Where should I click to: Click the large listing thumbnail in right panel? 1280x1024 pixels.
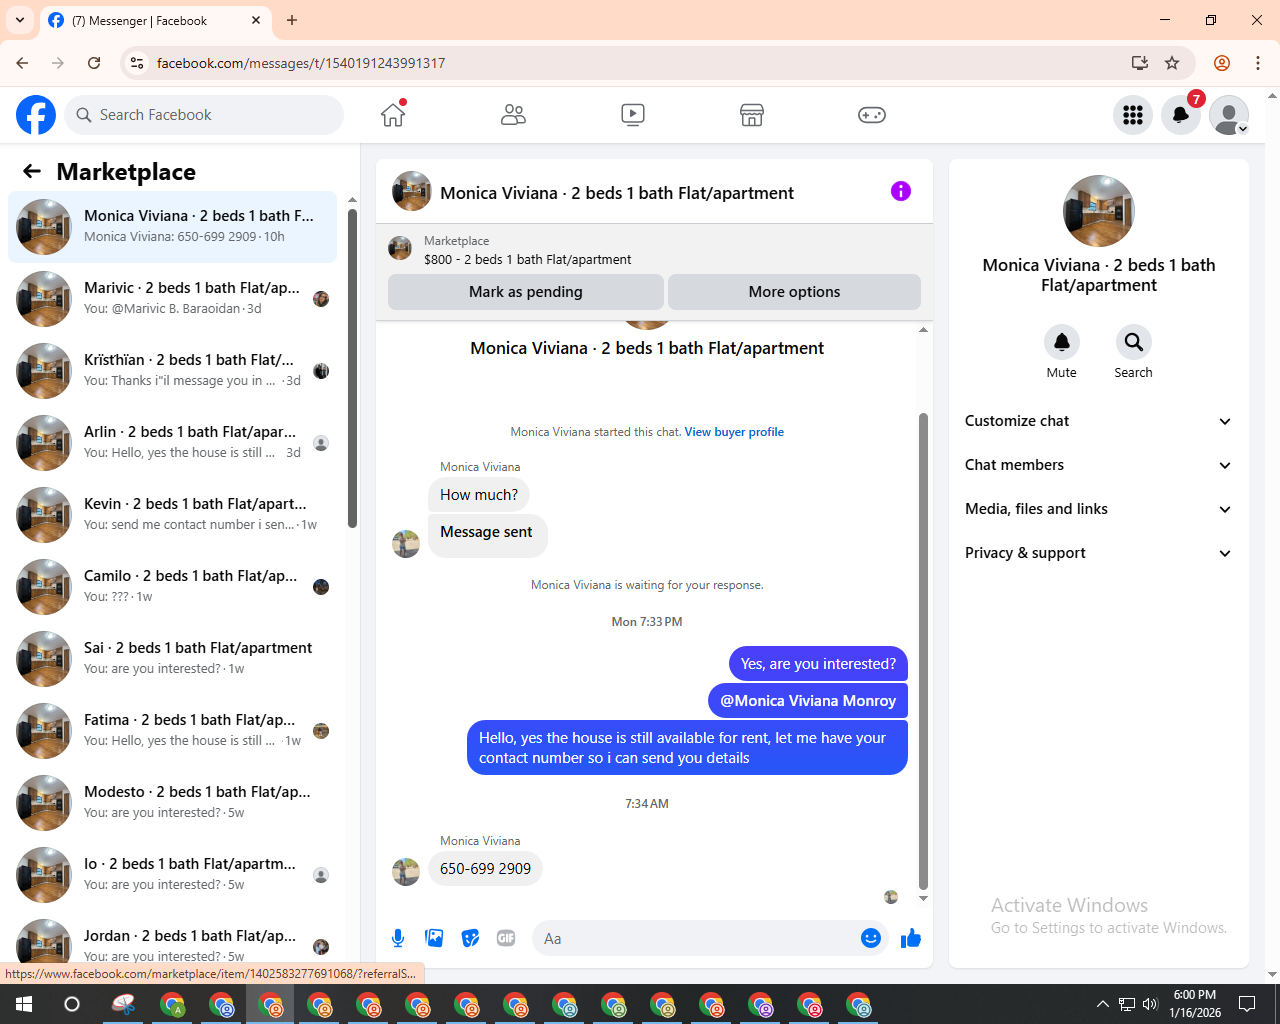click(1099, 211)
